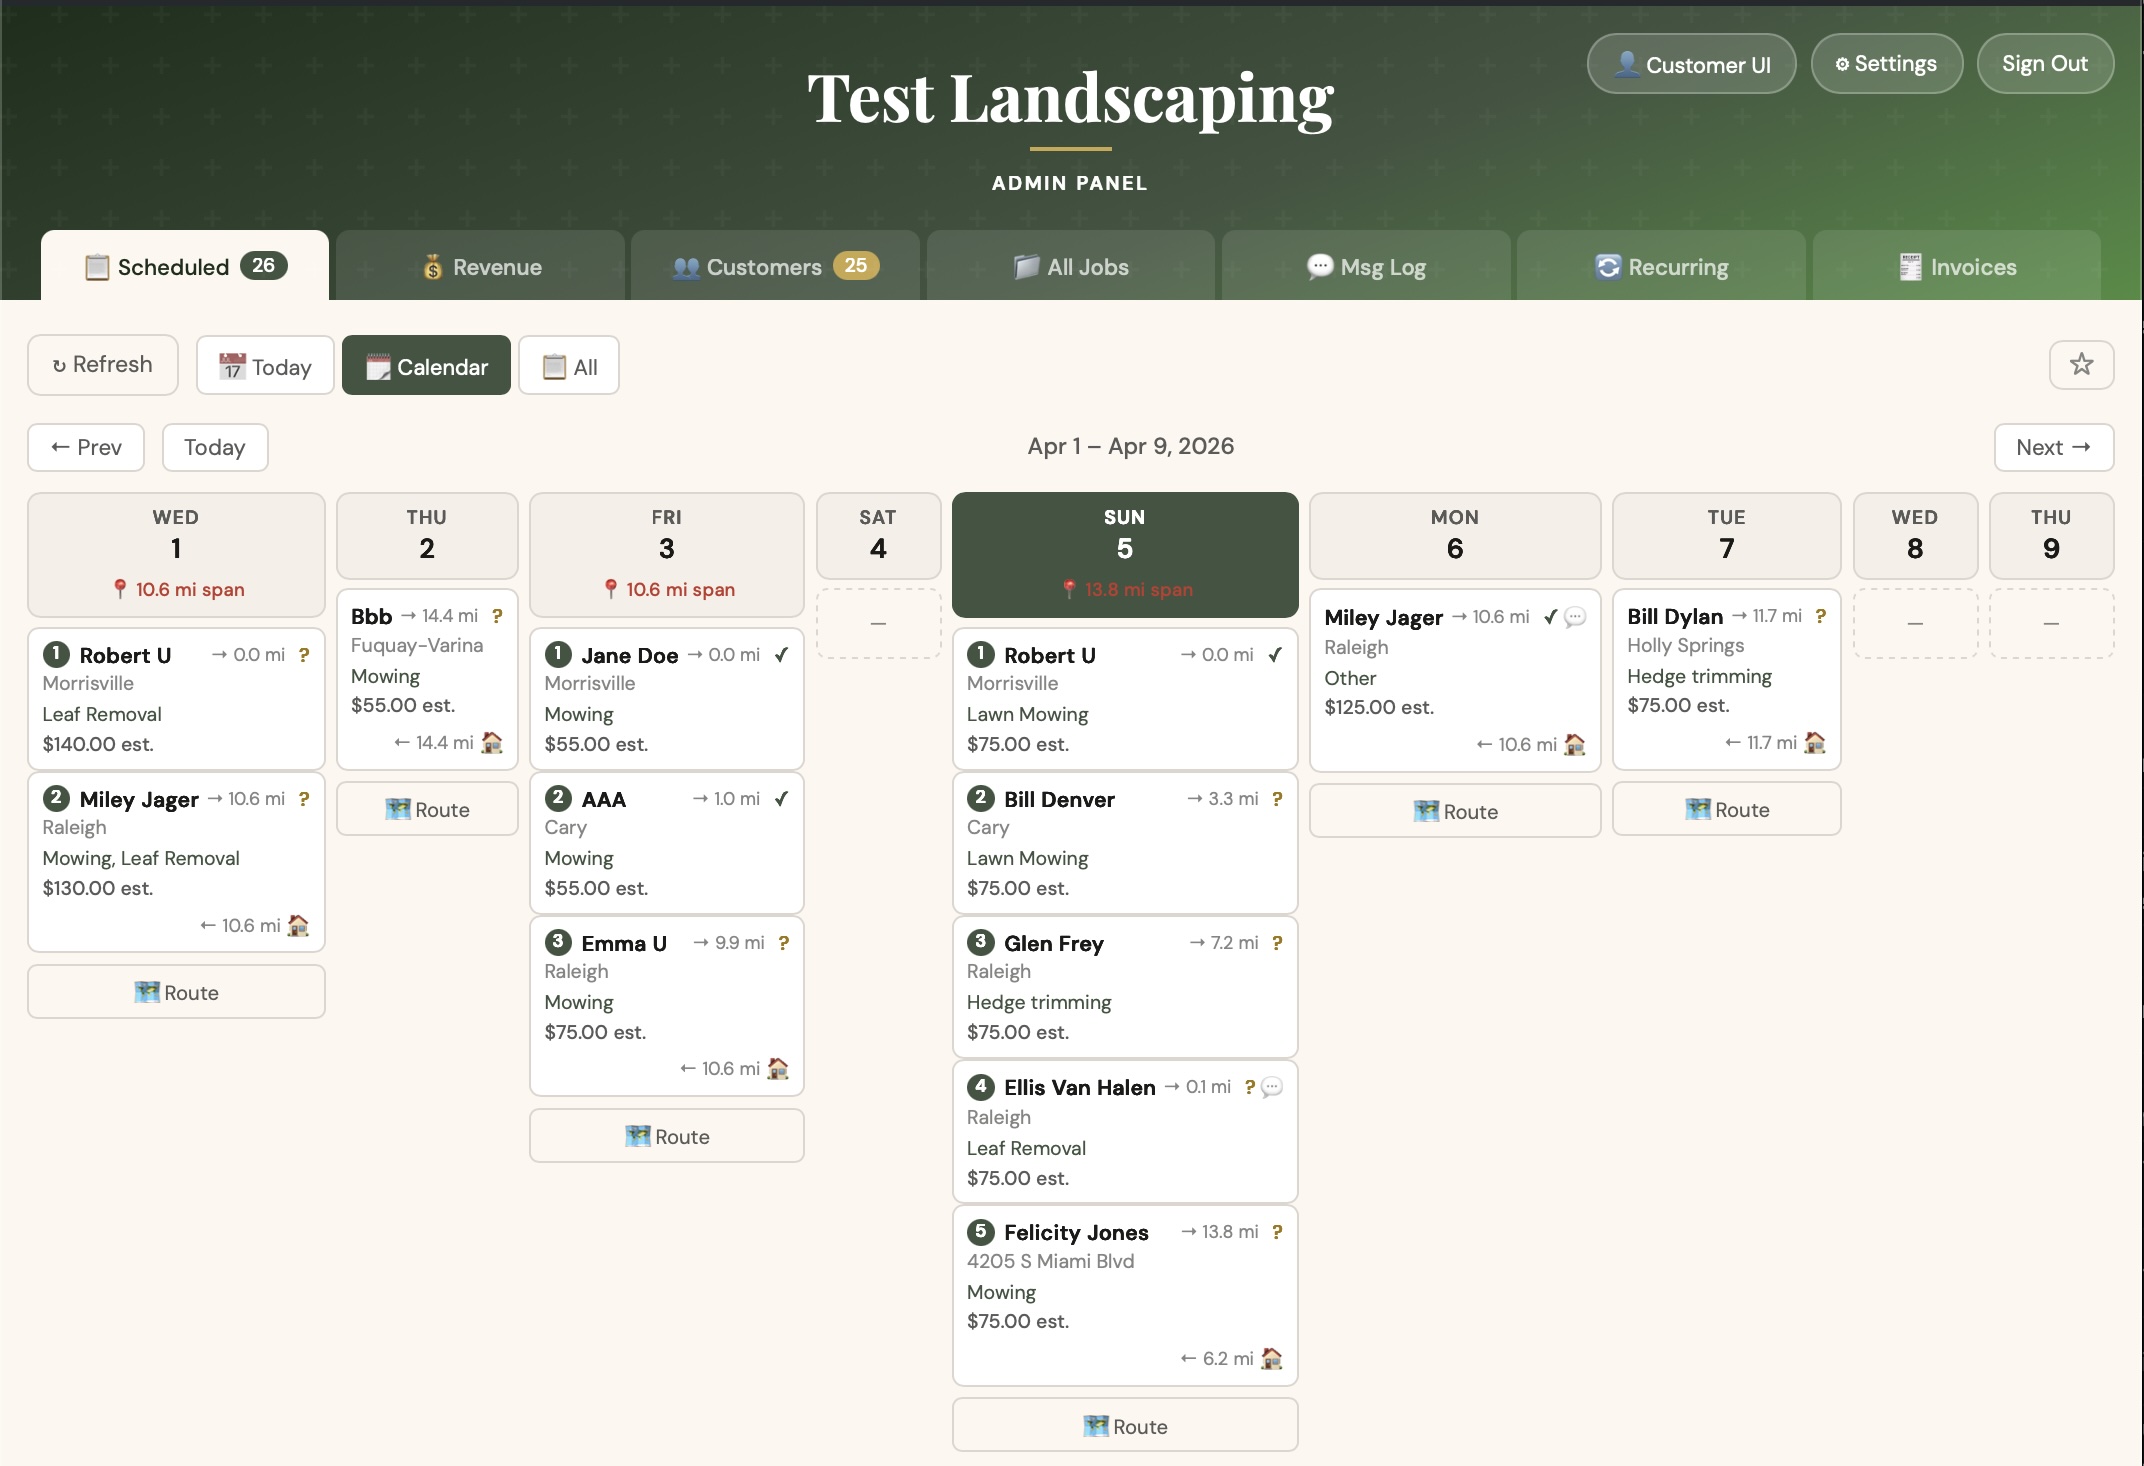Click home icon on Felicity Jones return
This screenshot has height=1466, width=2144.
point(1271,1358)
